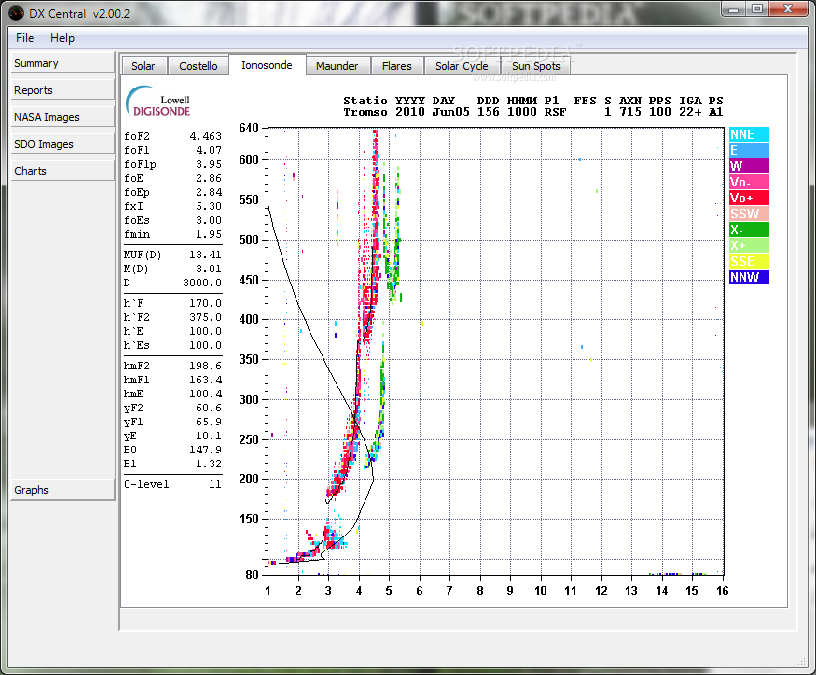Viewport: 816px width, 675px height.
Task: Open SDO Images section
Action: [62, 144]
